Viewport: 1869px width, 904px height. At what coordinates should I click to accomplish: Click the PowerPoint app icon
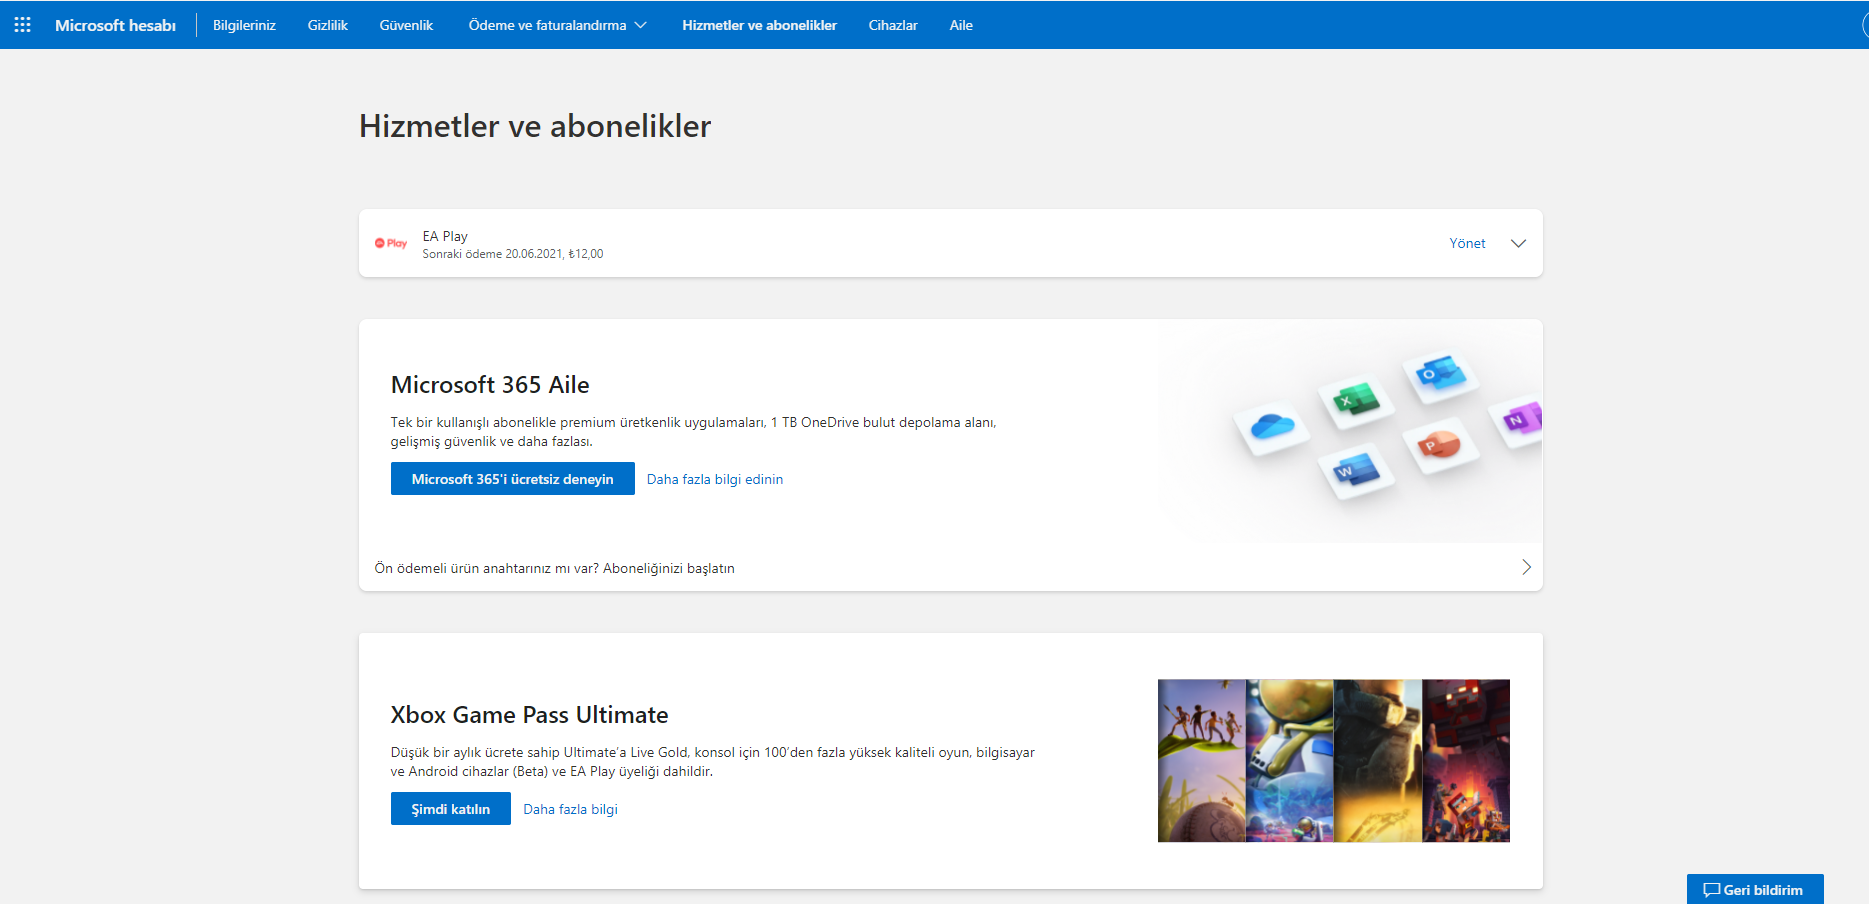1439,445
